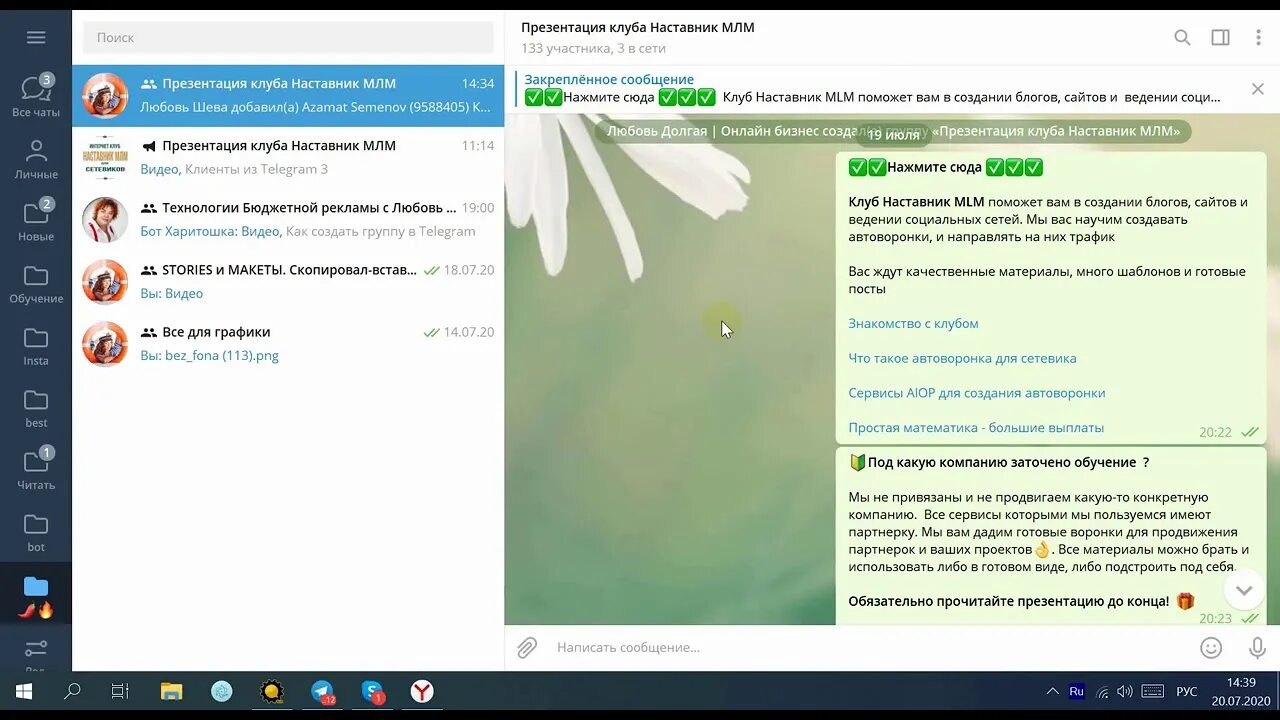The height and width of the screenshot is (720, 1280).
Task: Switch to the "Личные" folder
Action: tap(36, 159)
